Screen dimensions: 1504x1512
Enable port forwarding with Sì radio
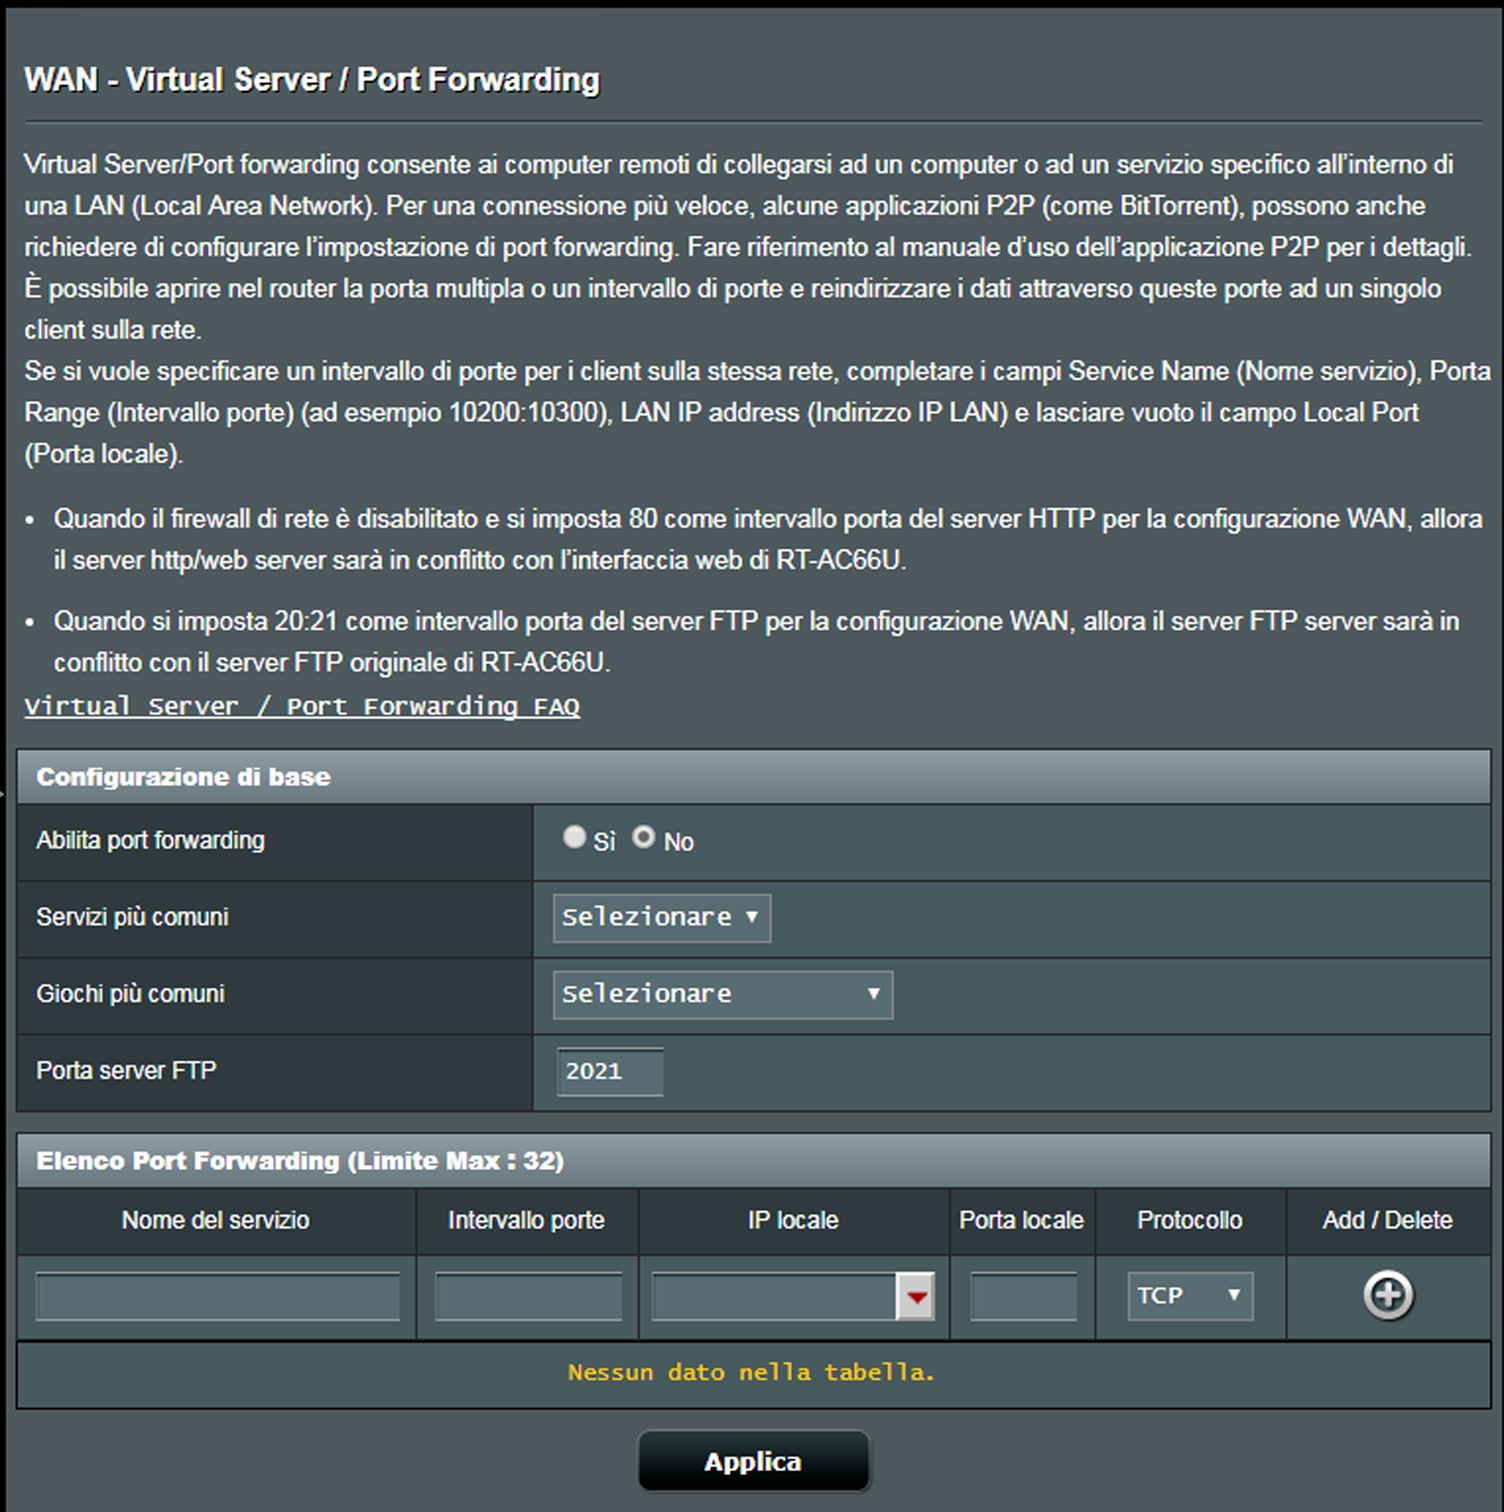(x=574, y=837)
